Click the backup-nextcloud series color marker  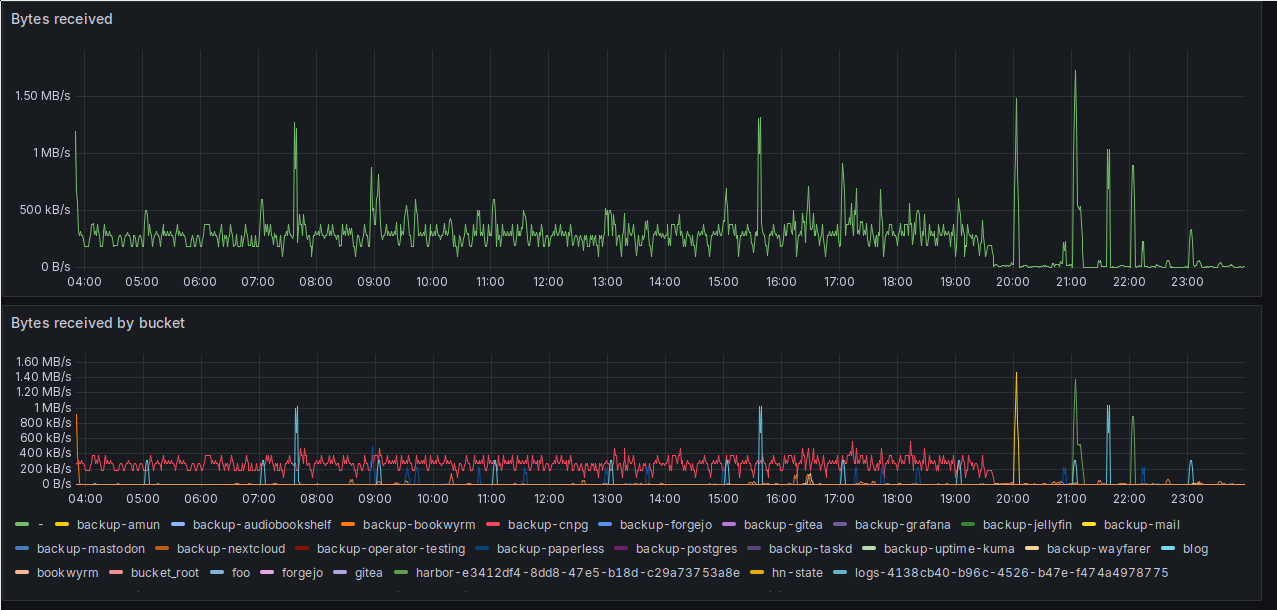click(x=164, y=548)
